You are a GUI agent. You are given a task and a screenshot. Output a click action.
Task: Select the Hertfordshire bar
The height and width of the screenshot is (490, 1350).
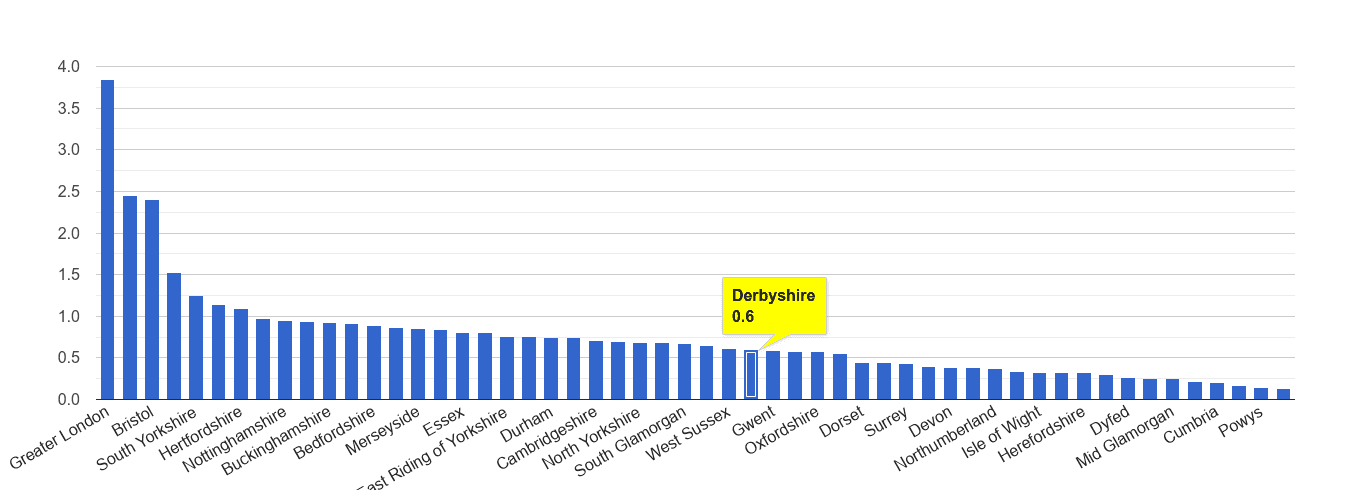tap(240, 354)
